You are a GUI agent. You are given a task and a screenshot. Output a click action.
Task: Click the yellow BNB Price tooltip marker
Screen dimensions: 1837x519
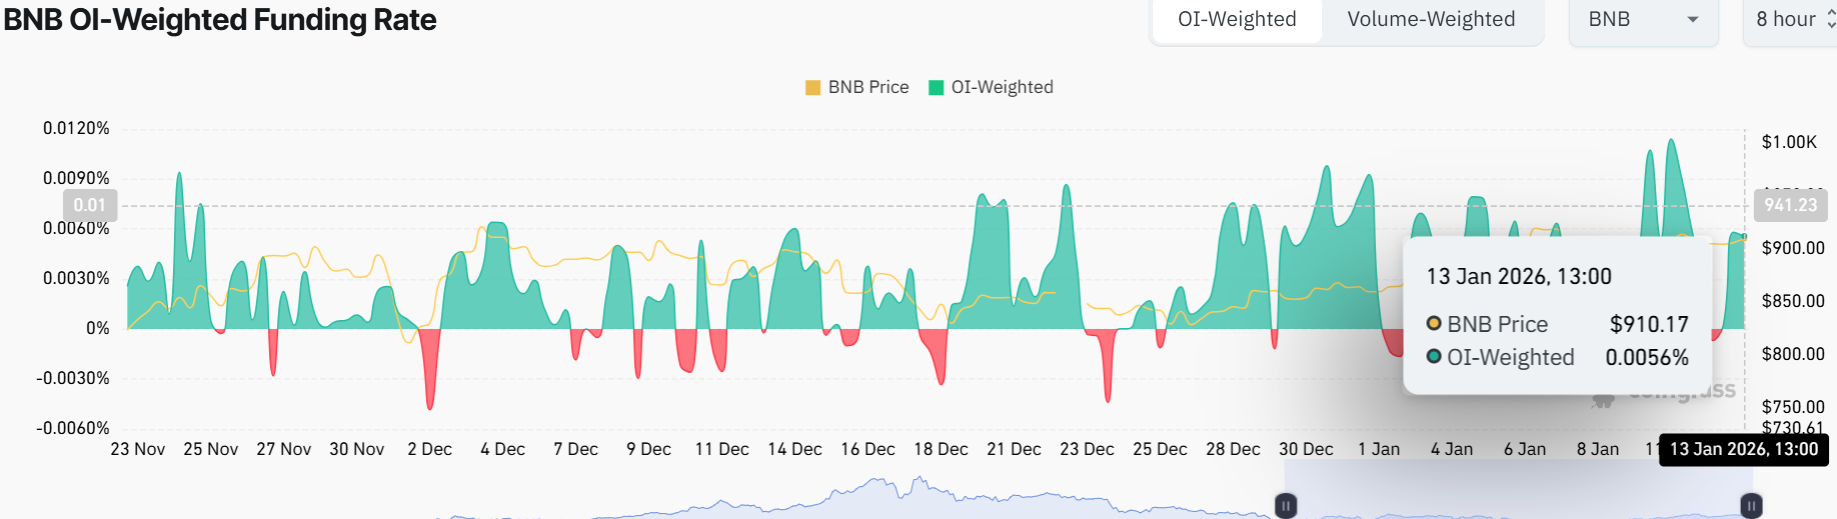point(1433,323)
